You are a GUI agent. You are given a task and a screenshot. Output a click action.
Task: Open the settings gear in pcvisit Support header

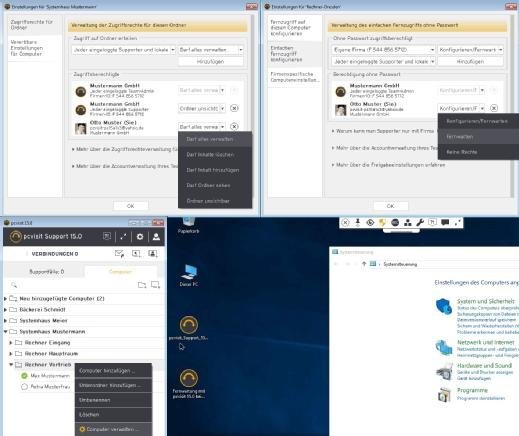pos(140,237)
